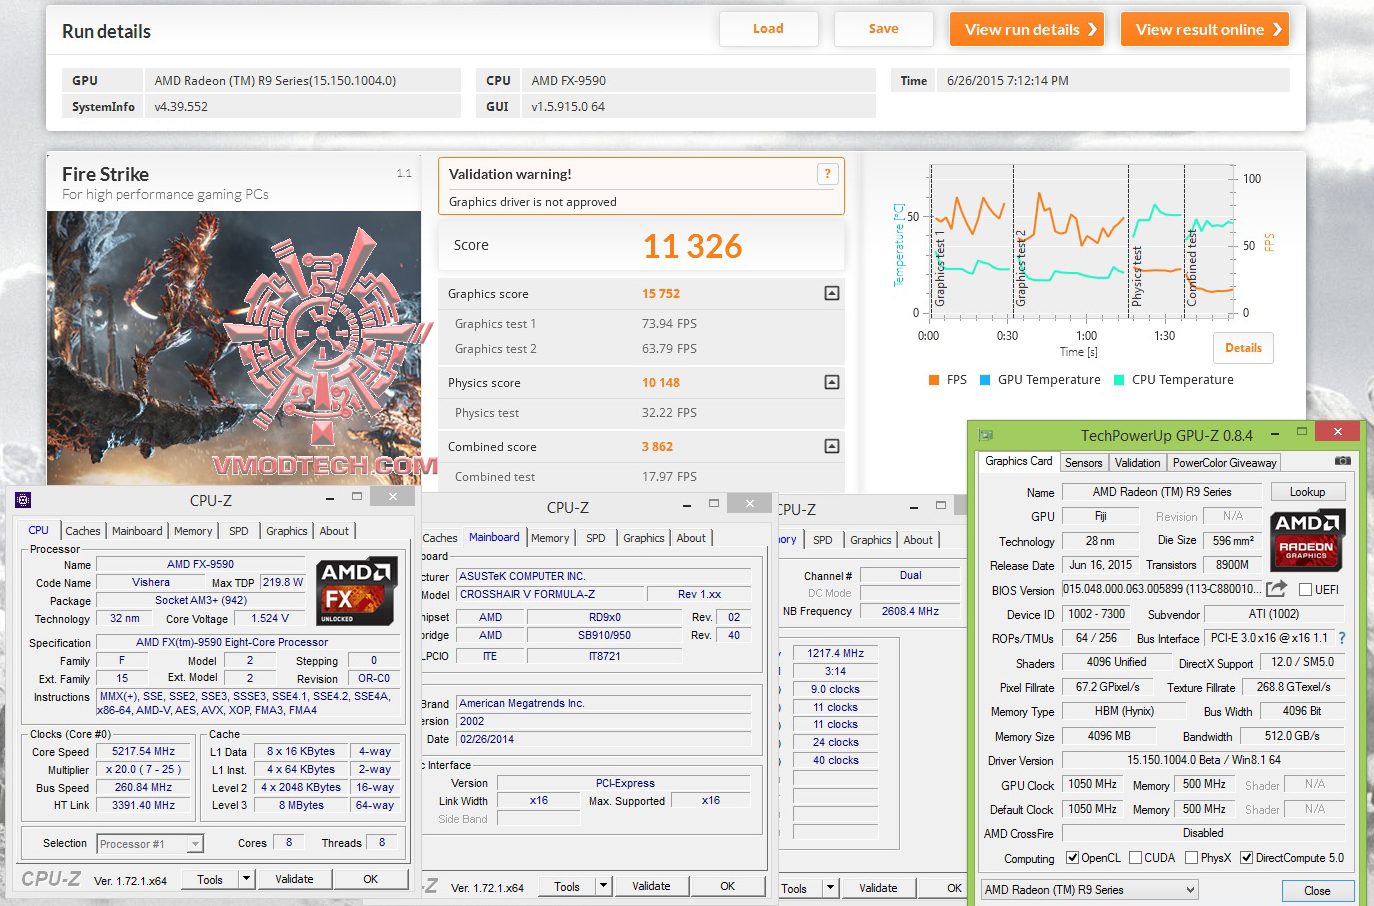The image size is (1374, 906).
Task: Click the Max TDP value '219.8 W'
Action: point(283,582)
